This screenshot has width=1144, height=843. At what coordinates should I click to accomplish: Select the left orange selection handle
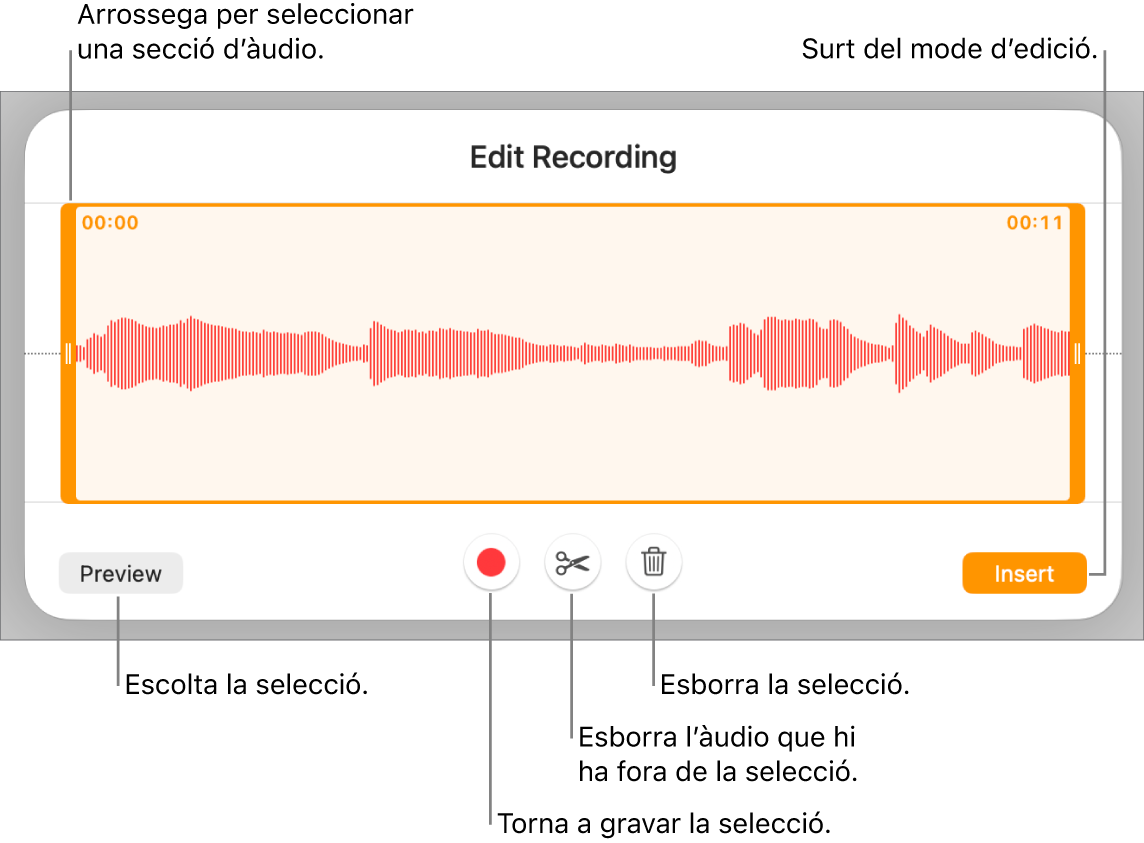tap(68, 352)
